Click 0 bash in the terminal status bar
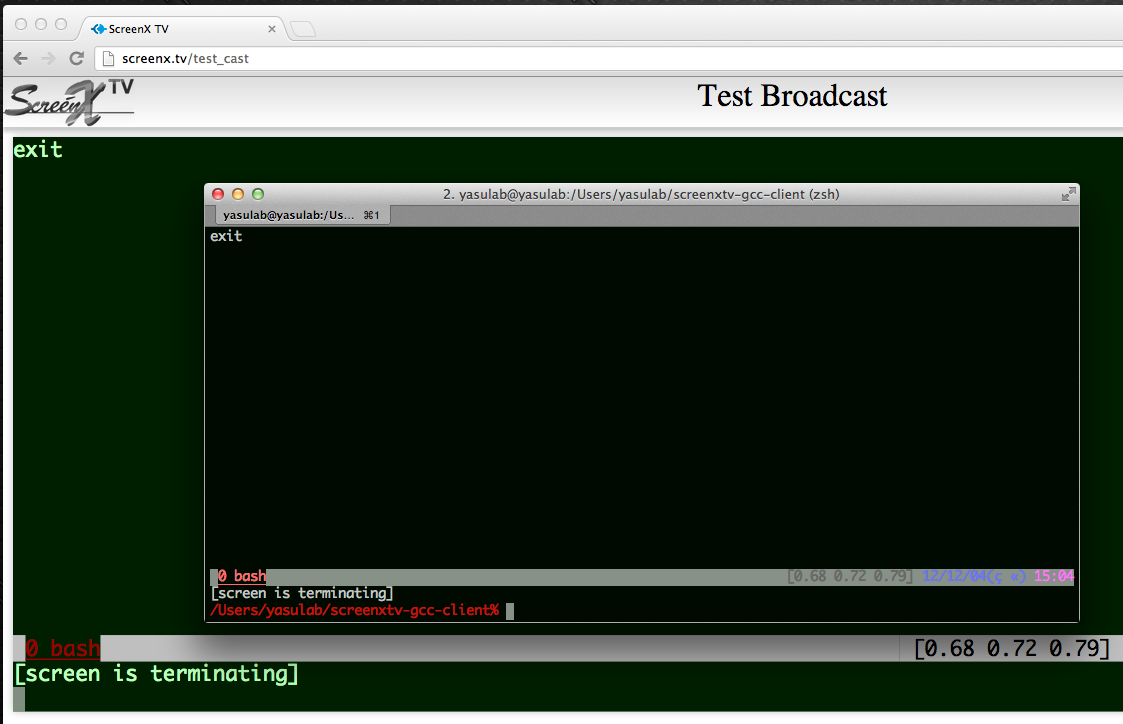1123x724 pixels. [x=242, y=576]
